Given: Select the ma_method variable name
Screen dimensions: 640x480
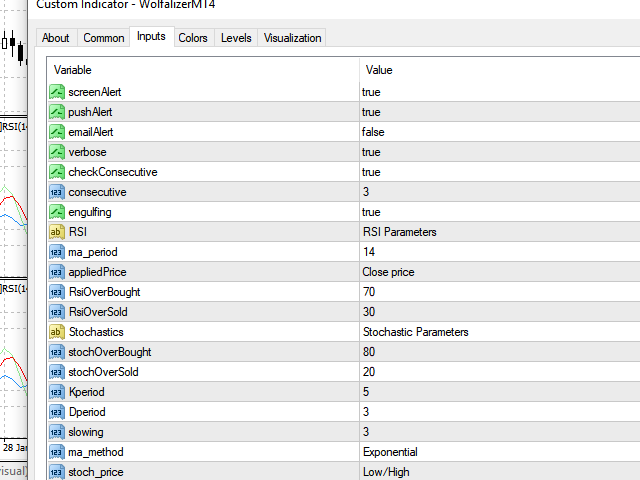Looking at the screenshot, I should coord(96,452).
